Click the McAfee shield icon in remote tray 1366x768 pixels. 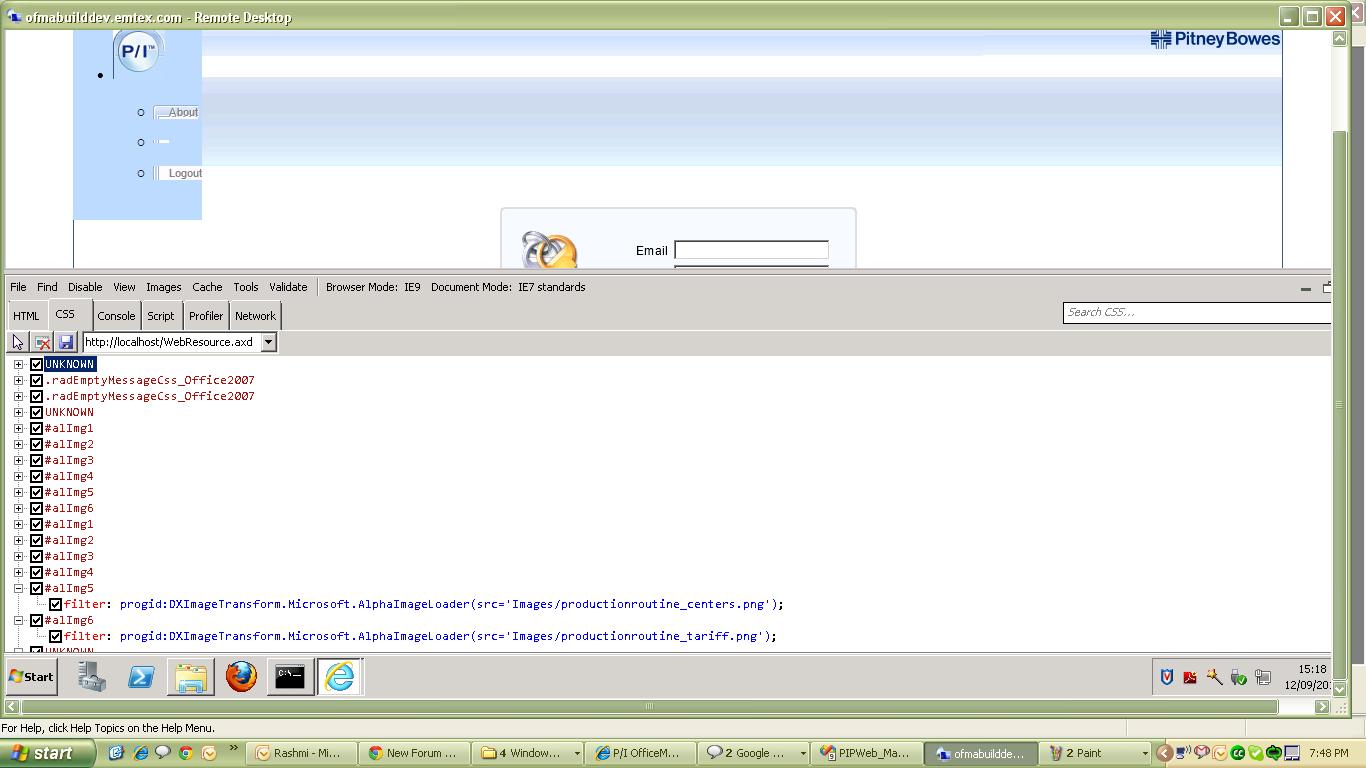click(x=1166, y=677)
